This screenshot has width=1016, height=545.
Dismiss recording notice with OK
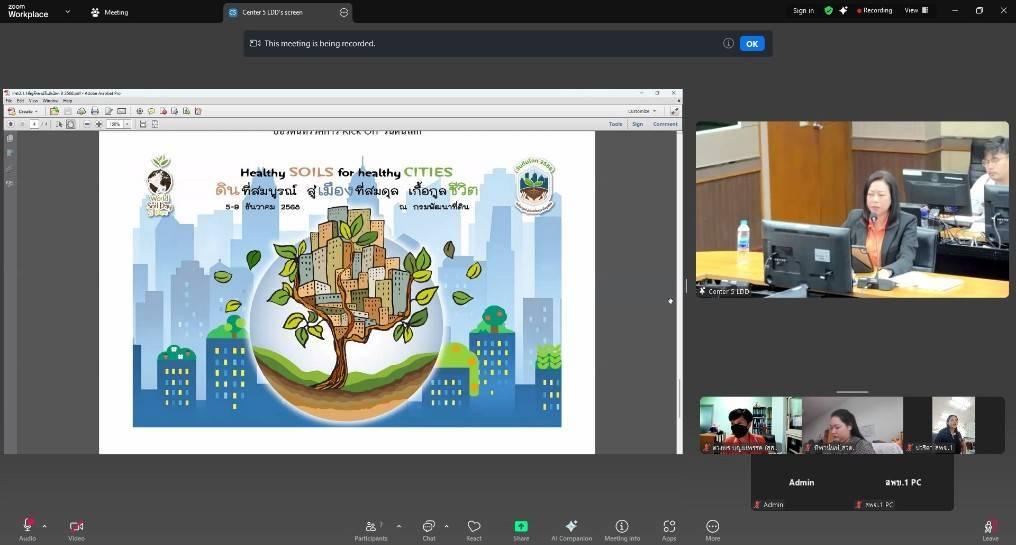[751, 43]
